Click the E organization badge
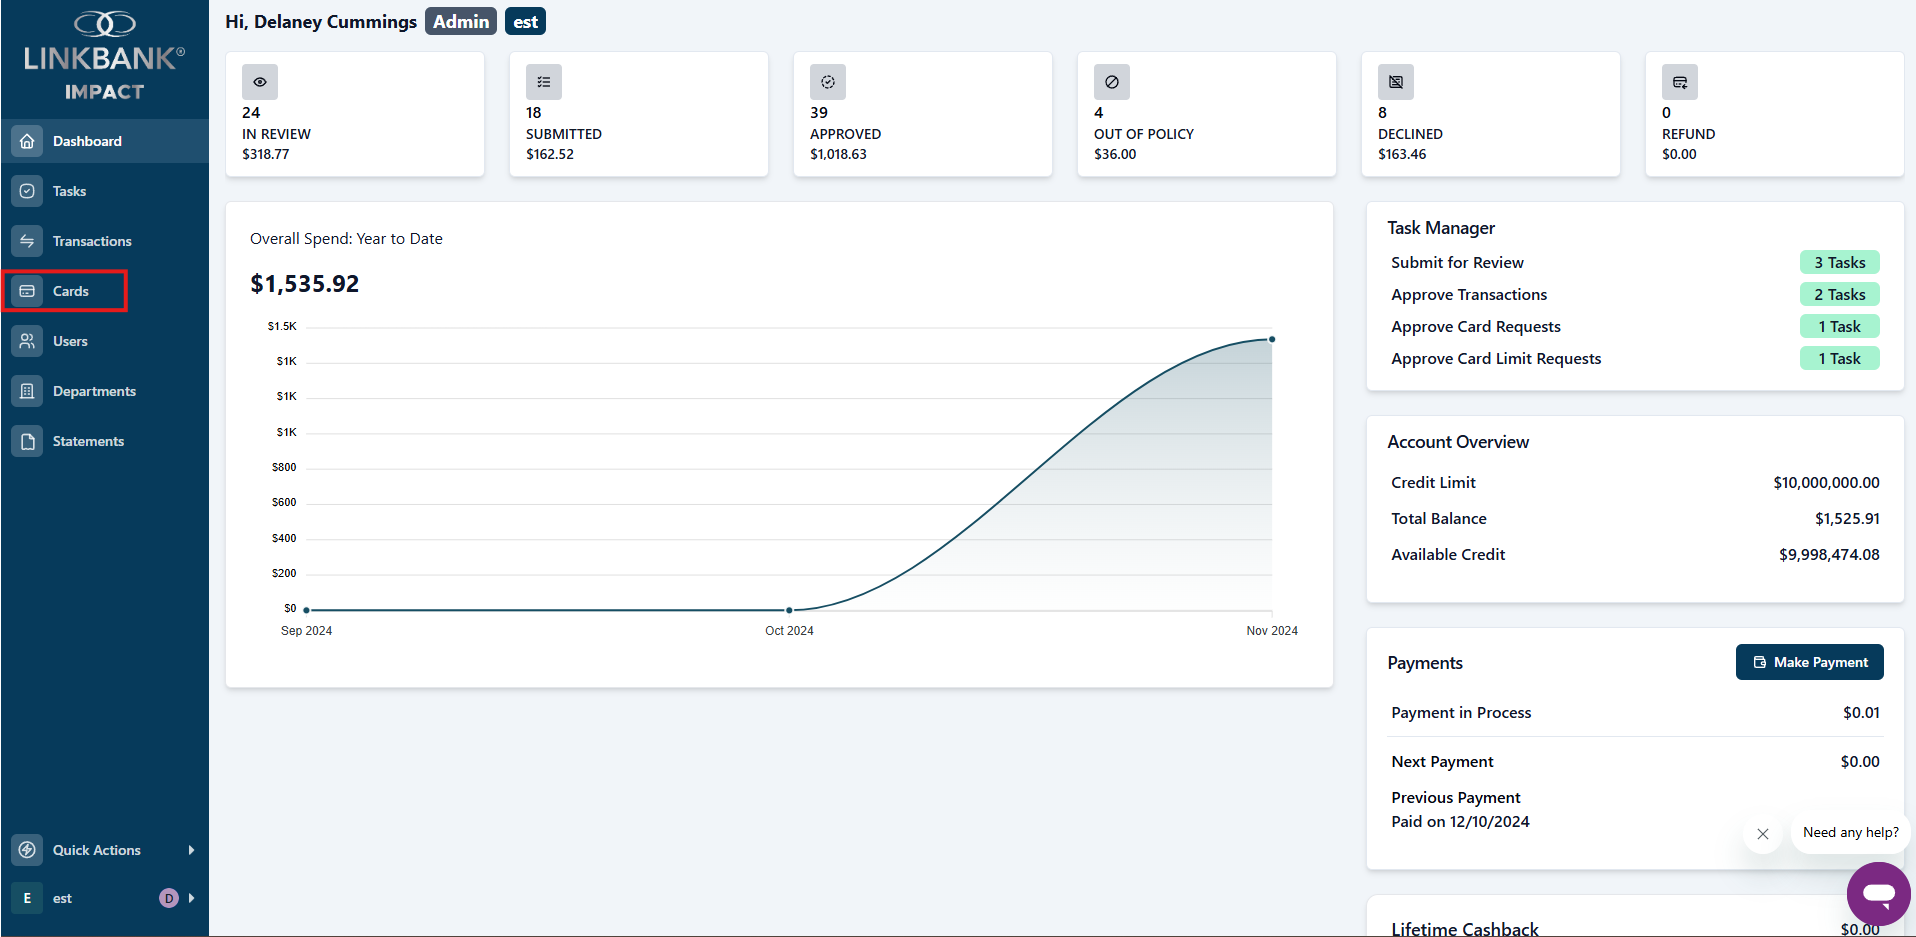 [27, 898]
